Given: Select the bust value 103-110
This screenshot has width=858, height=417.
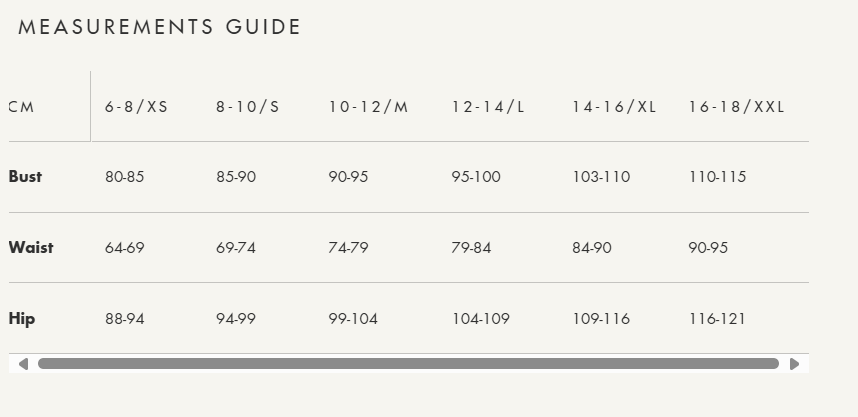Looking at the screenshot, I should point(601,177).
